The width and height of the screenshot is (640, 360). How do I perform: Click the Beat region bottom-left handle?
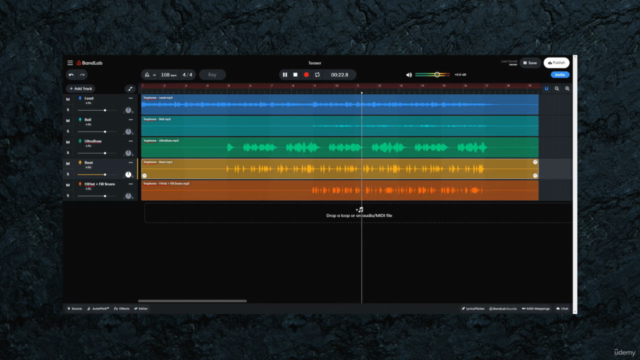pos(144,176)
